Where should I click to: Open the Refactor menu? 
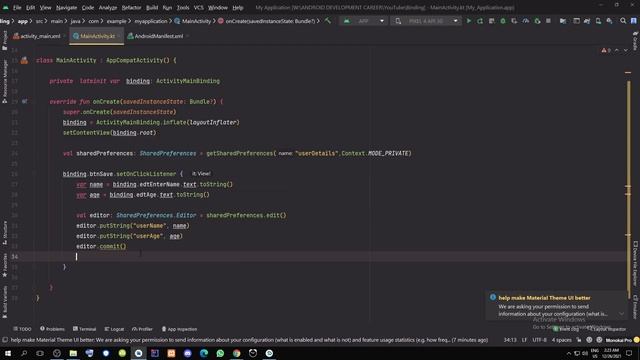[131, 7]
